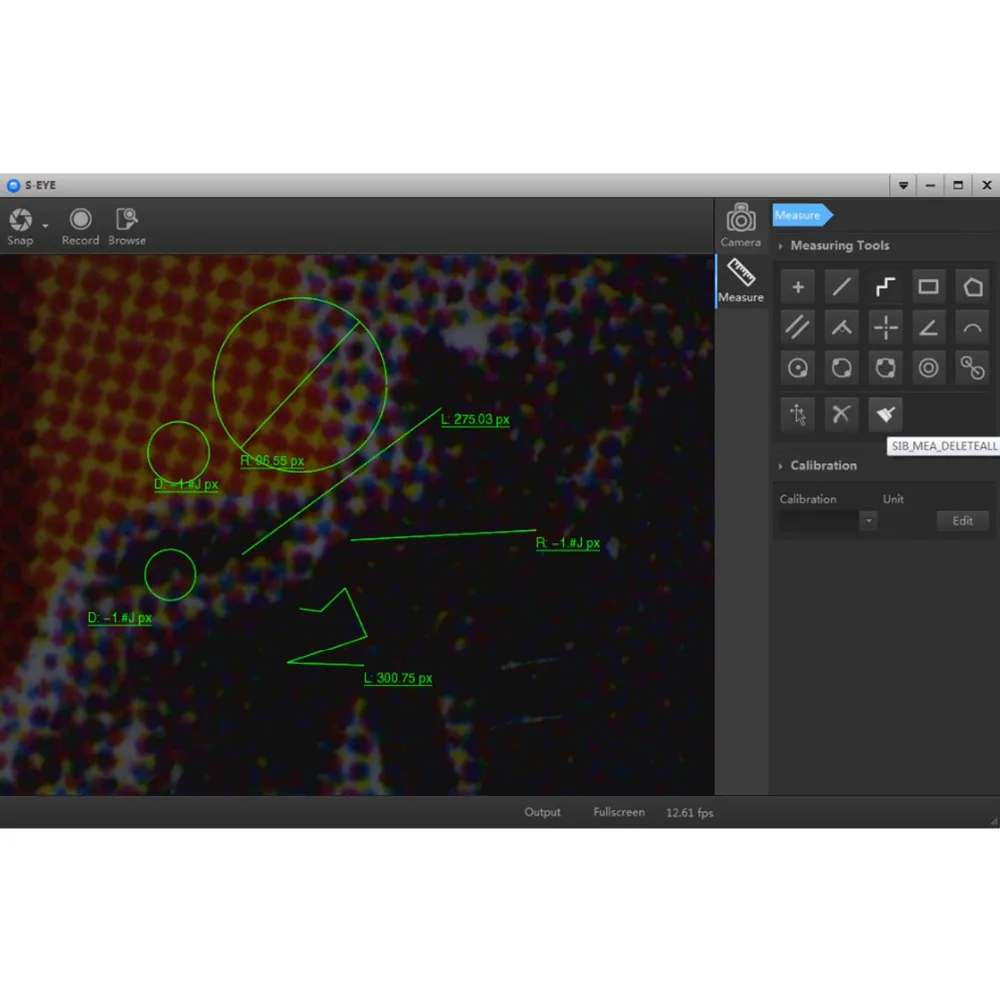Start video with the Record button
This screenshot has height=1000, width=1000.
point(80,227)
